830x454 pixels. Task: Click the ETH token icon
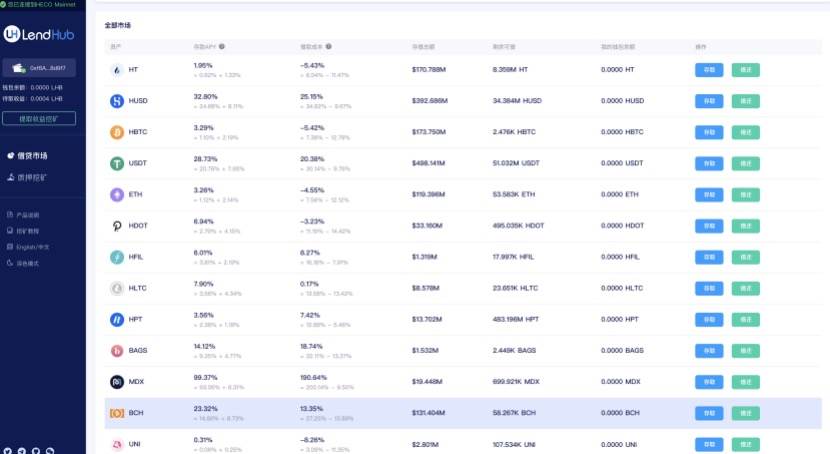pos(116,195)
